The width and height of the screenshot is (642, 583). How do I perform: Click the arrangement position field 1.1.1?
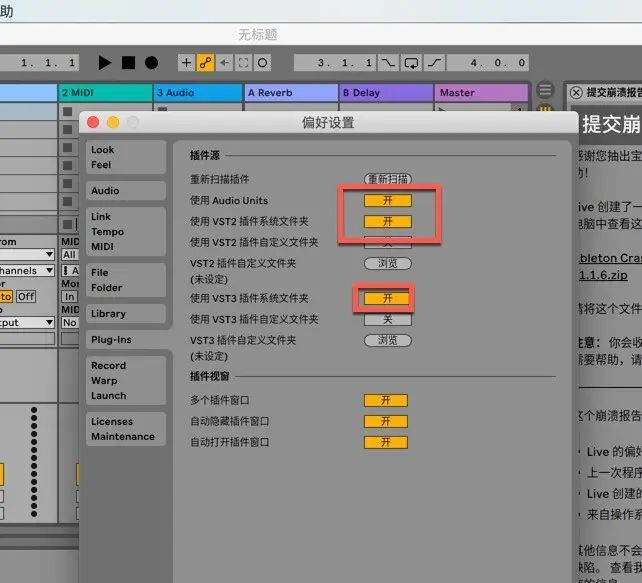(39, 63)
